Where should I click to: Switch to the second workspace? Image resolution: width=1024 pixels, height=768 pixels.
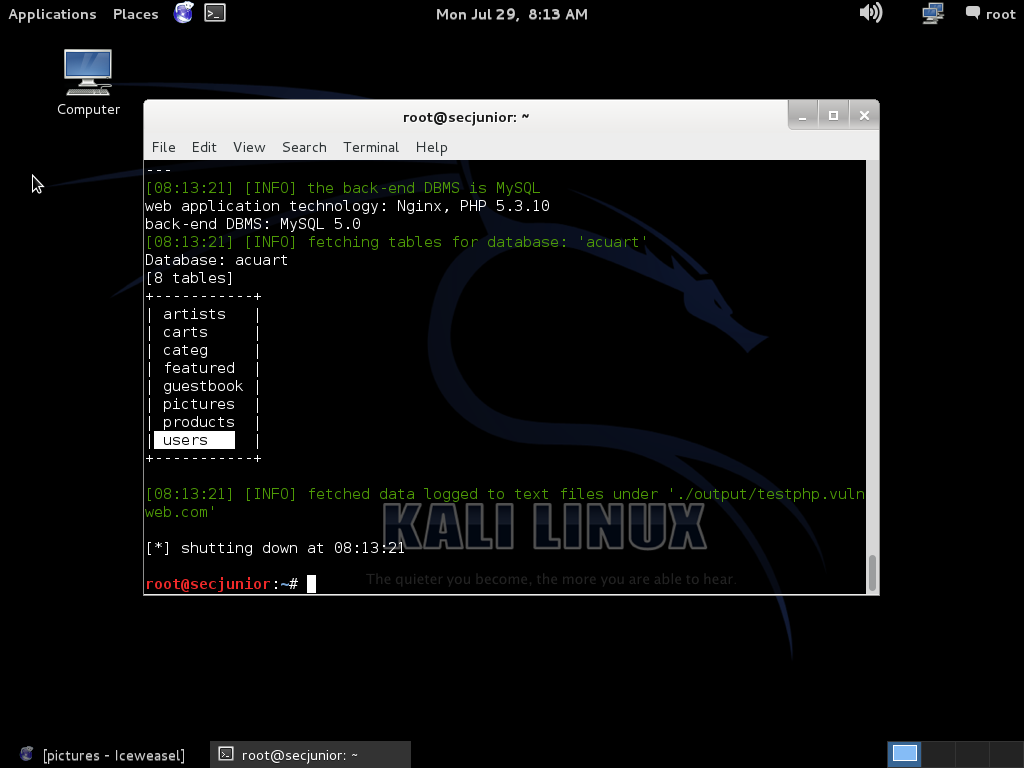pos(938,754)
